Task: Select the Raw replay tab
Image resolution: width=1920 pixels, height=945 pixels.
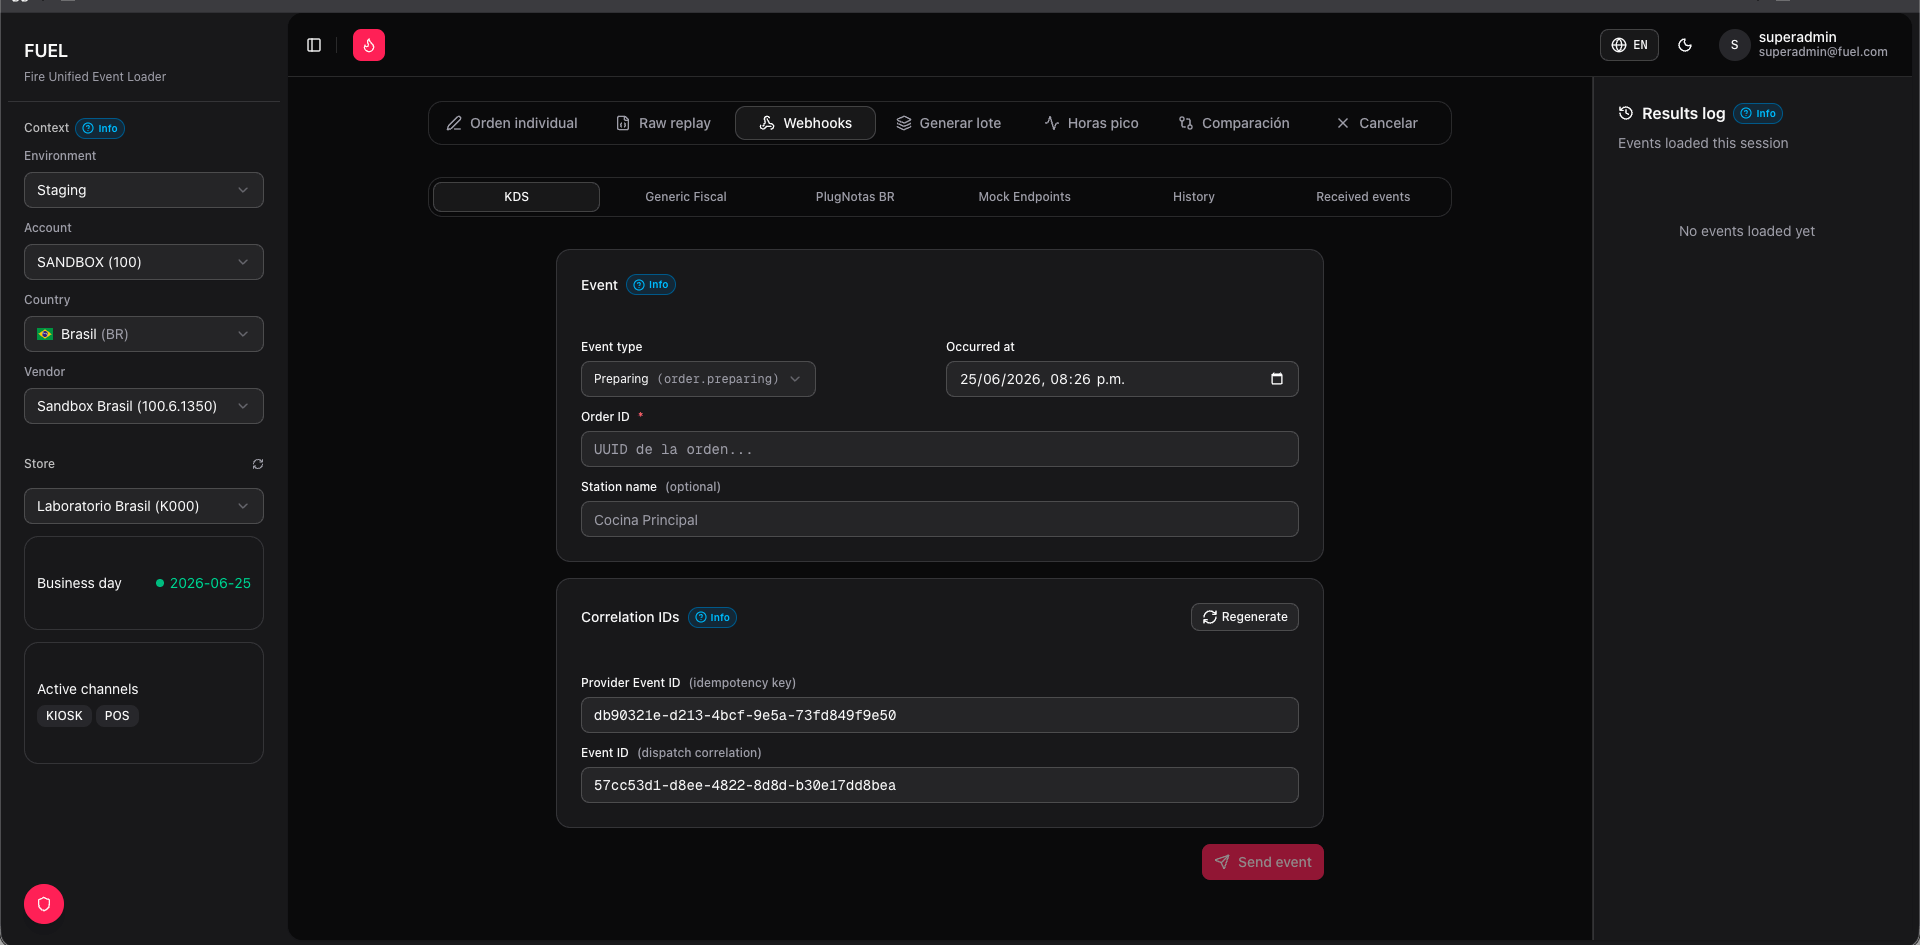Action: (x=663, y=123)
